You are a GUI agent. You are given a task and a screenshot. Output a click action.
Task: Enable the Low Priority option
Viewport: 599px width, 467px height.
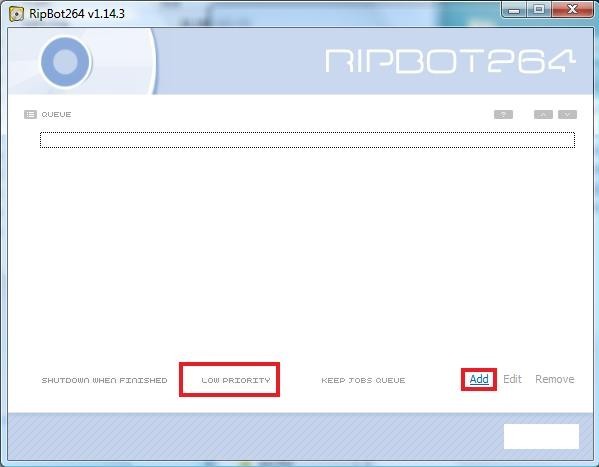click(x=236, y=380)
